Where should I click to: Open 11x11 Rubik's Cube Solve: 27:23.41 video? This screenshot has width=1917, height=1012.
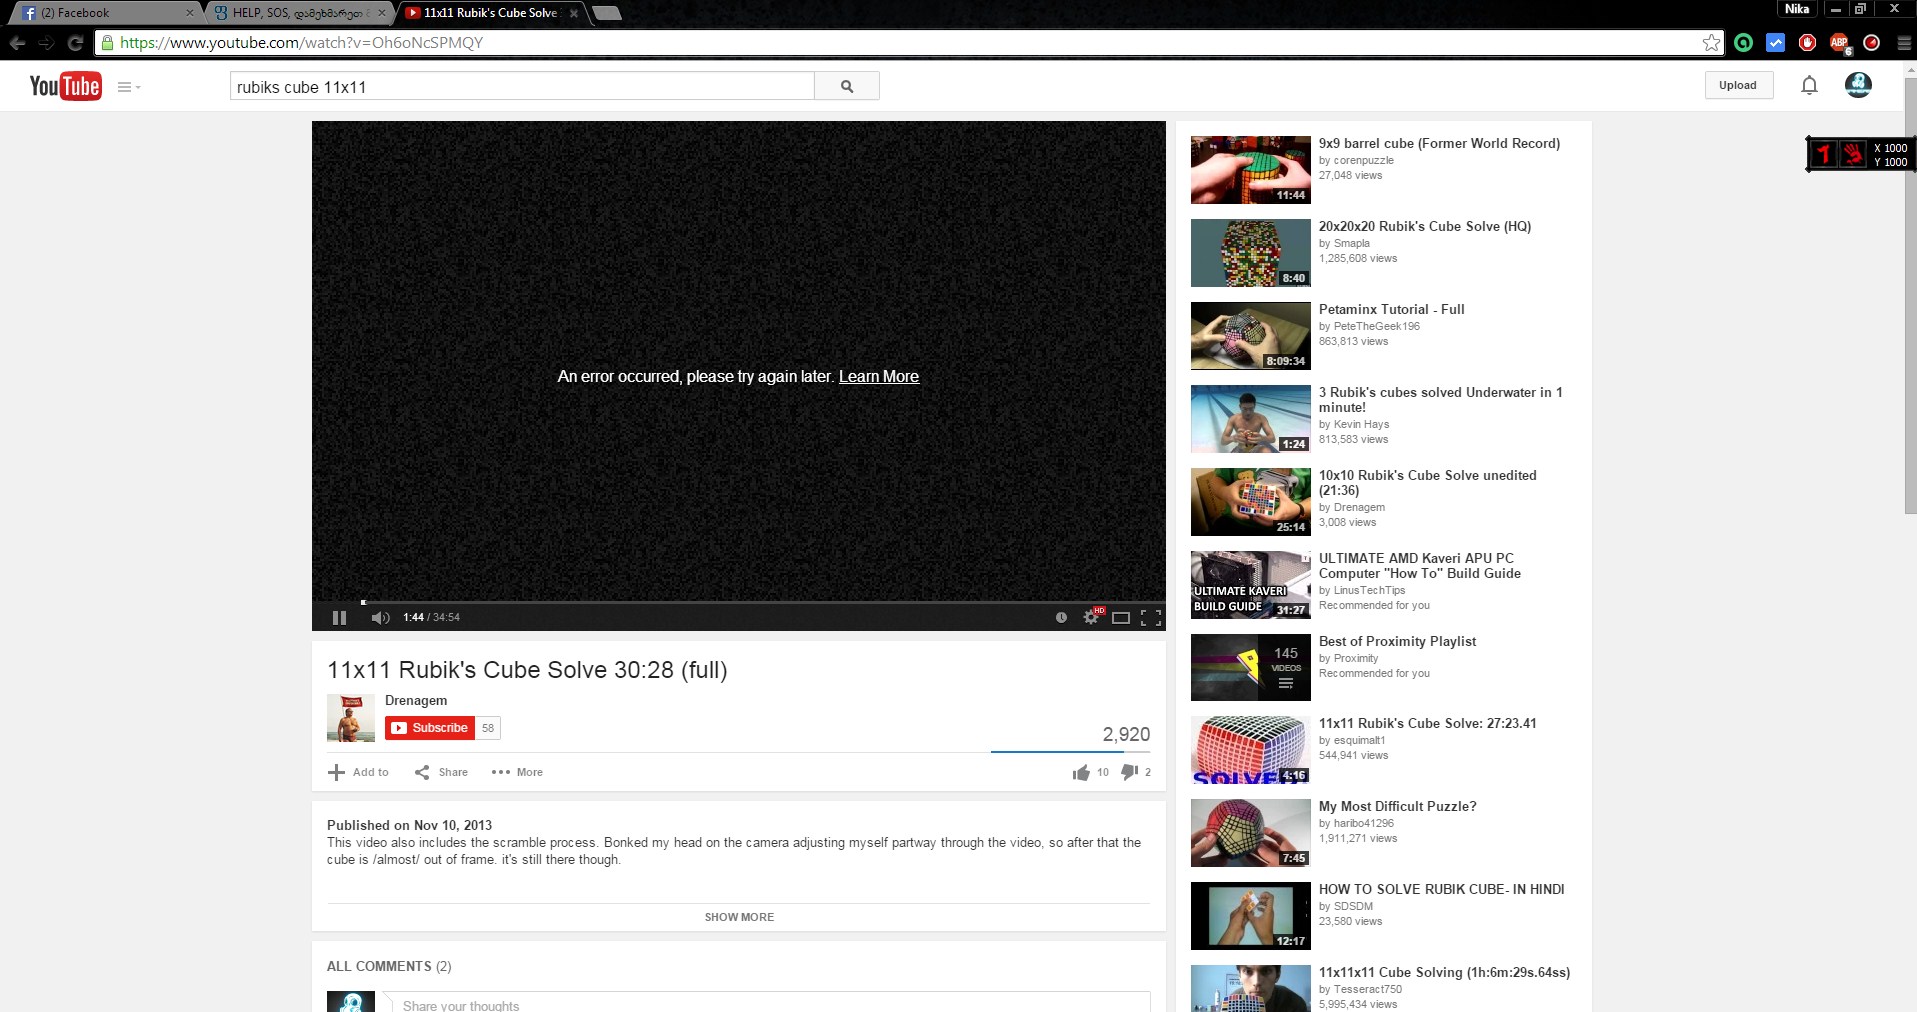point(1427,724)
